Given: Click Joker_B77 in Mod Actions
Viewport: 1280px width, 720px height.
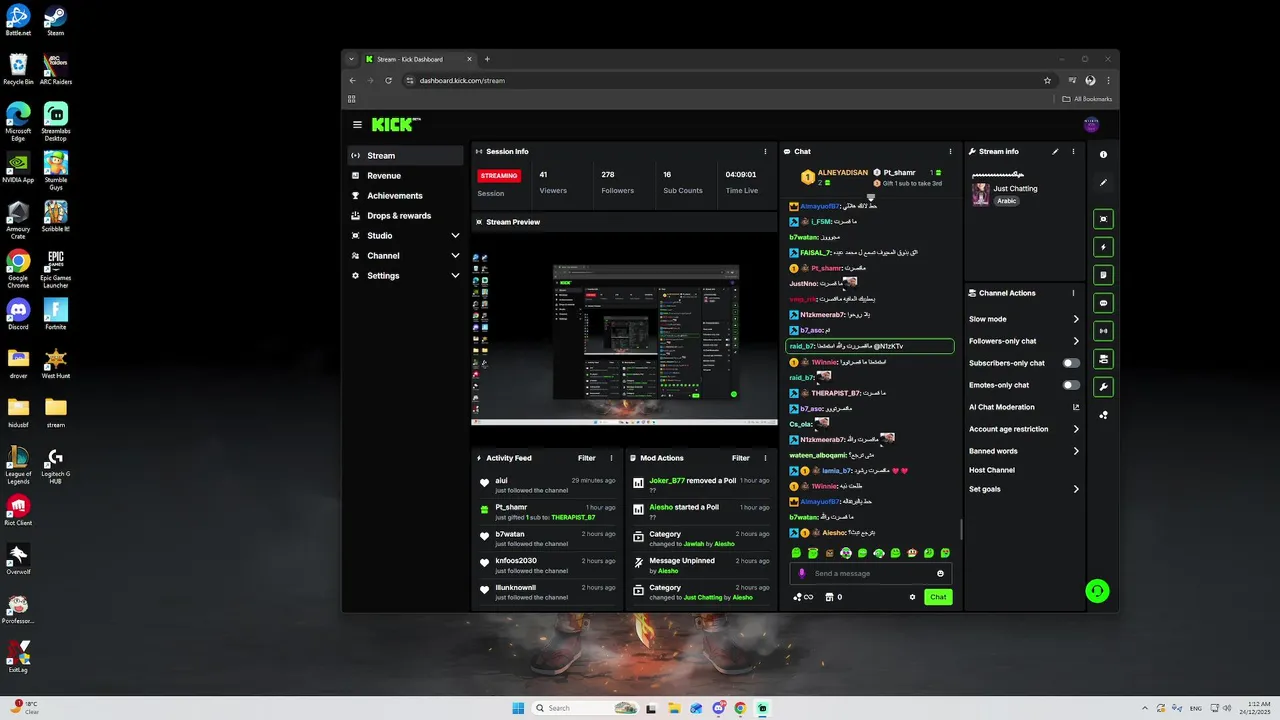Looking at the screenshot, I should click(x=667, y=480).
